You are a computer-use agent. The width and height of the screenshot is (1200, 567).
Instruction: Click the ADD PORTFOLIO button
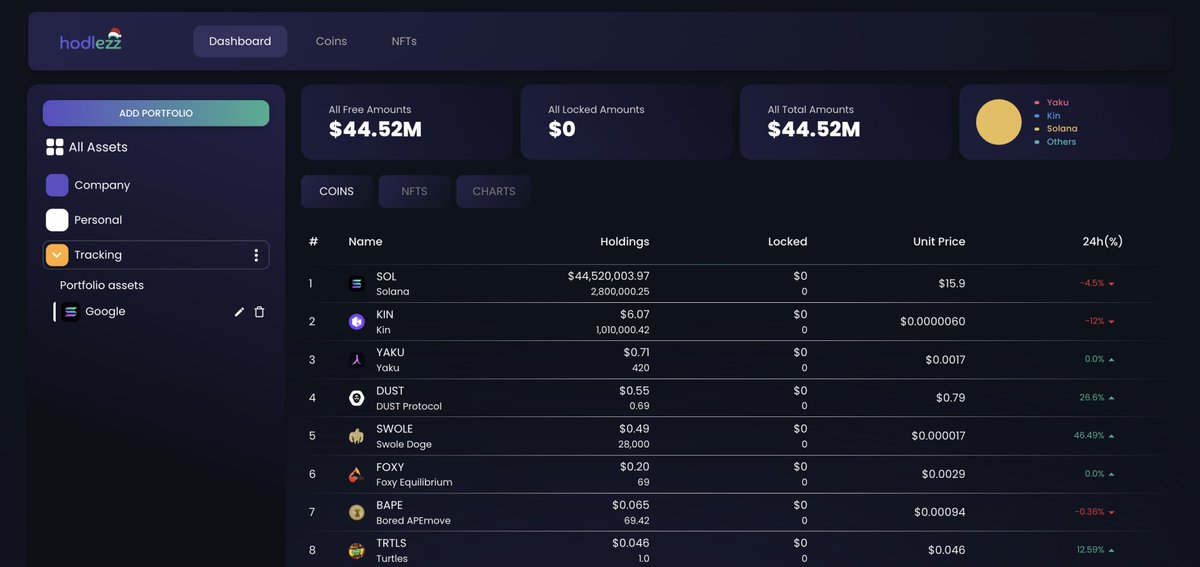tap(156, 113)
